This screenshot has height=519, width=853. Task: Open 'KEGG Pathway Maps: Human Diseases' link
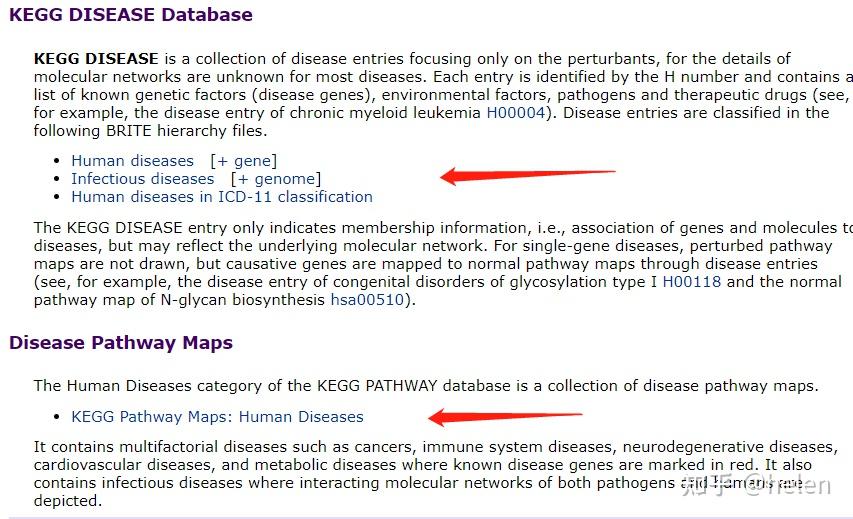tap(217, 417)
